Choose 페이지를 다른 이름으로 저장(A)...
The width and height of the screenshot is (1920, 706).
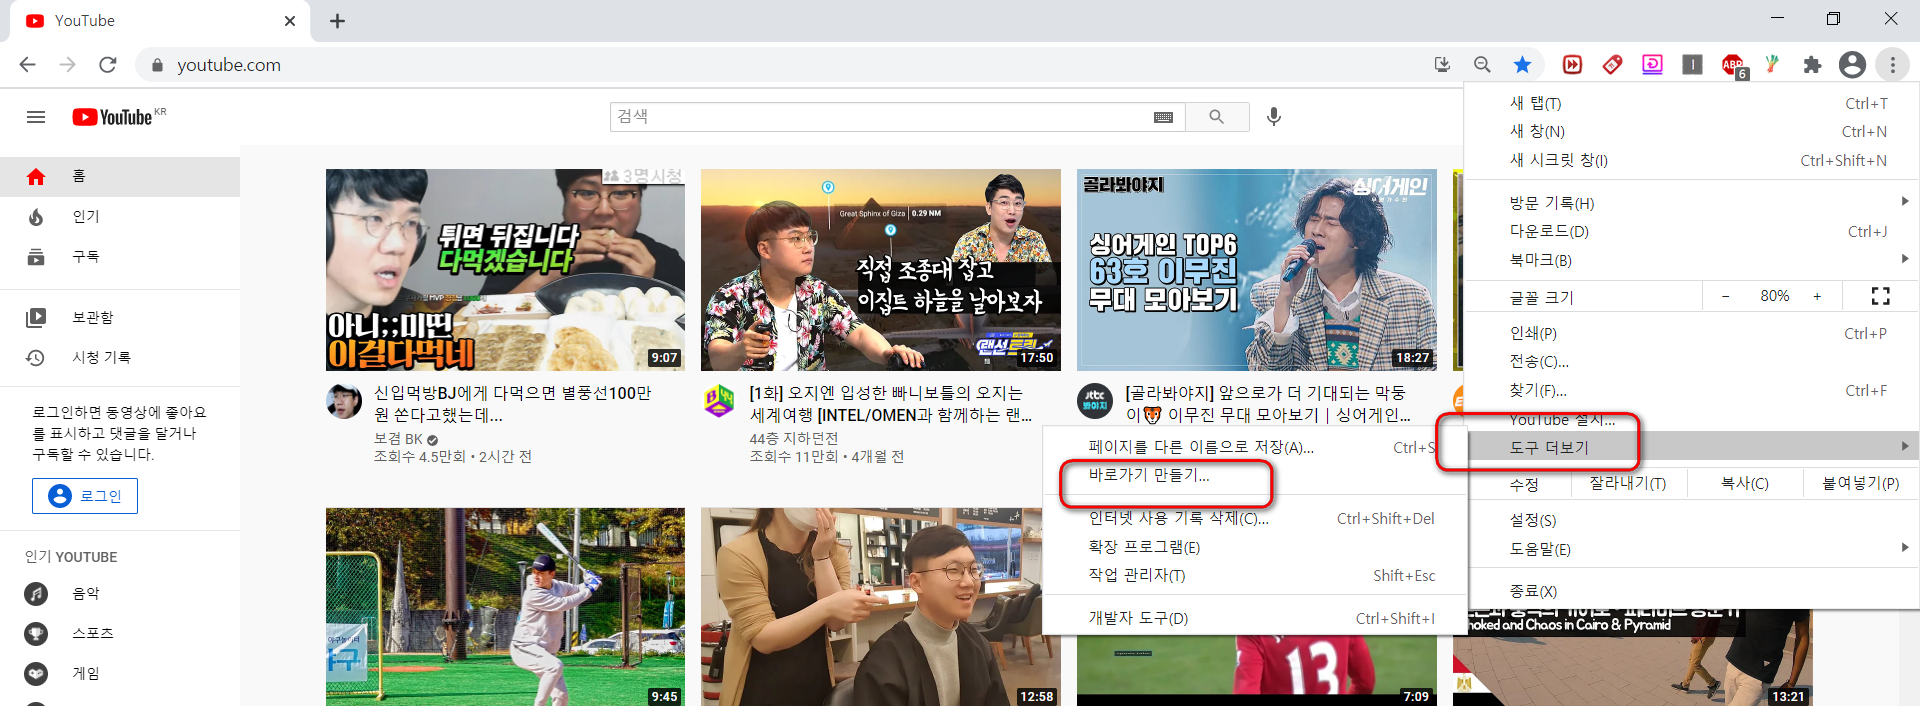click(1254, 447)
